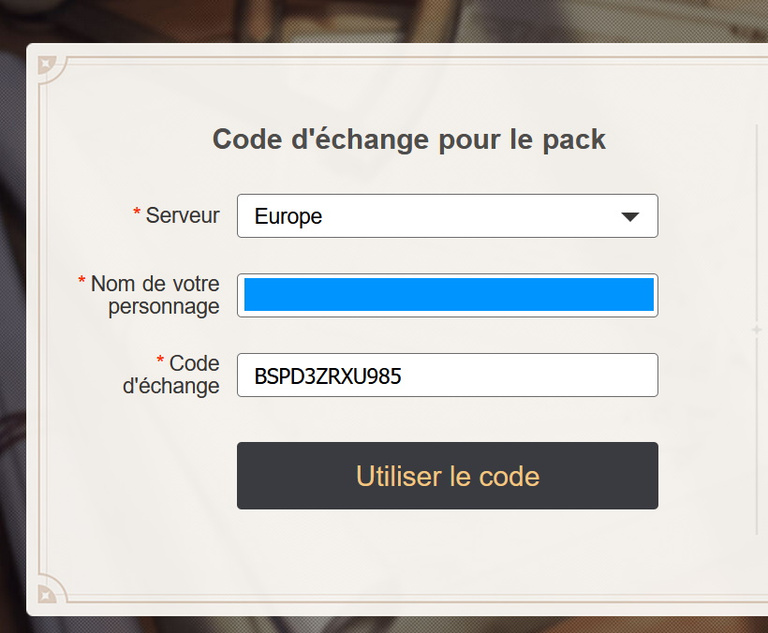Submit with Utiliser le code button
This screenshot has height=633, width=768.
pyautogui.click(x=447, y=476)
